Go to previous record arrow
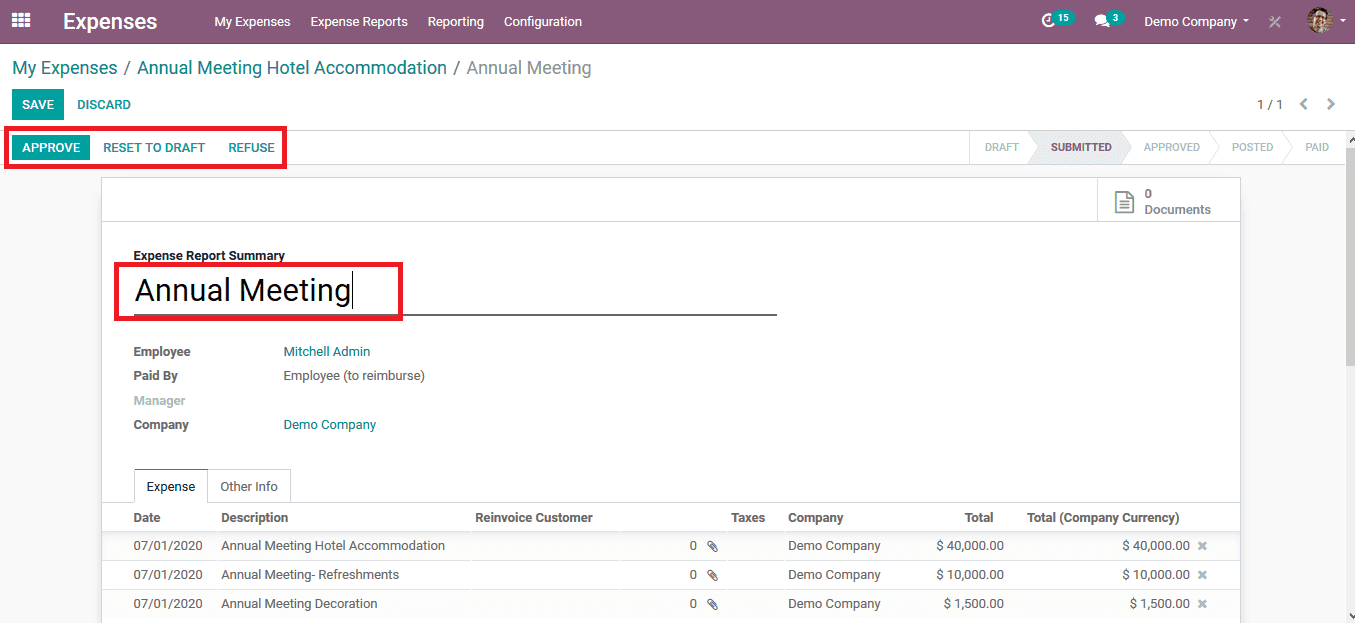The image size is (1355, 623). [x=1304, y=104]
